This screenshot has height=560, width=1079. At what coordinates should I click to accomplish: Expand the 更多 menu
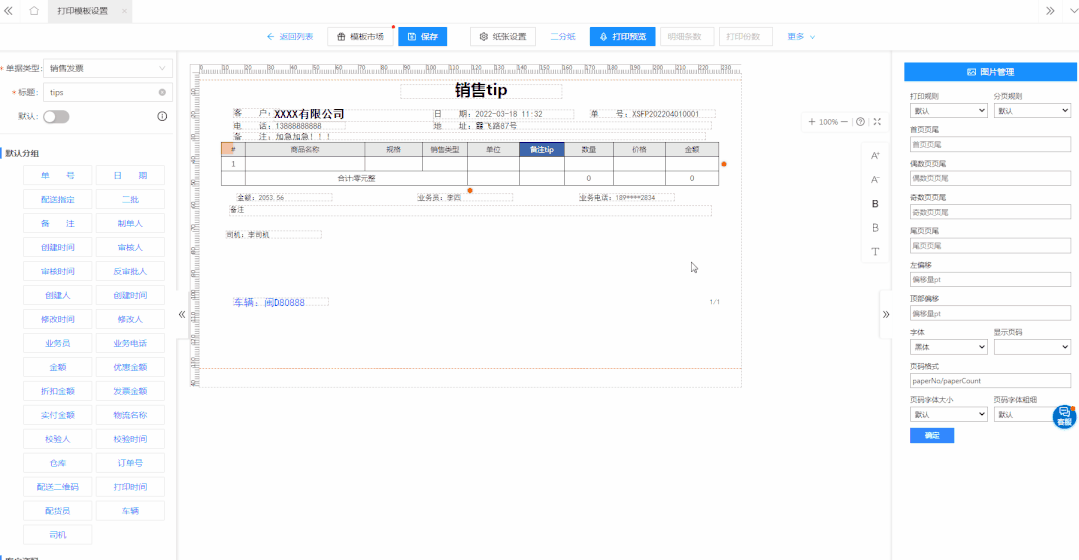point(801,37)
